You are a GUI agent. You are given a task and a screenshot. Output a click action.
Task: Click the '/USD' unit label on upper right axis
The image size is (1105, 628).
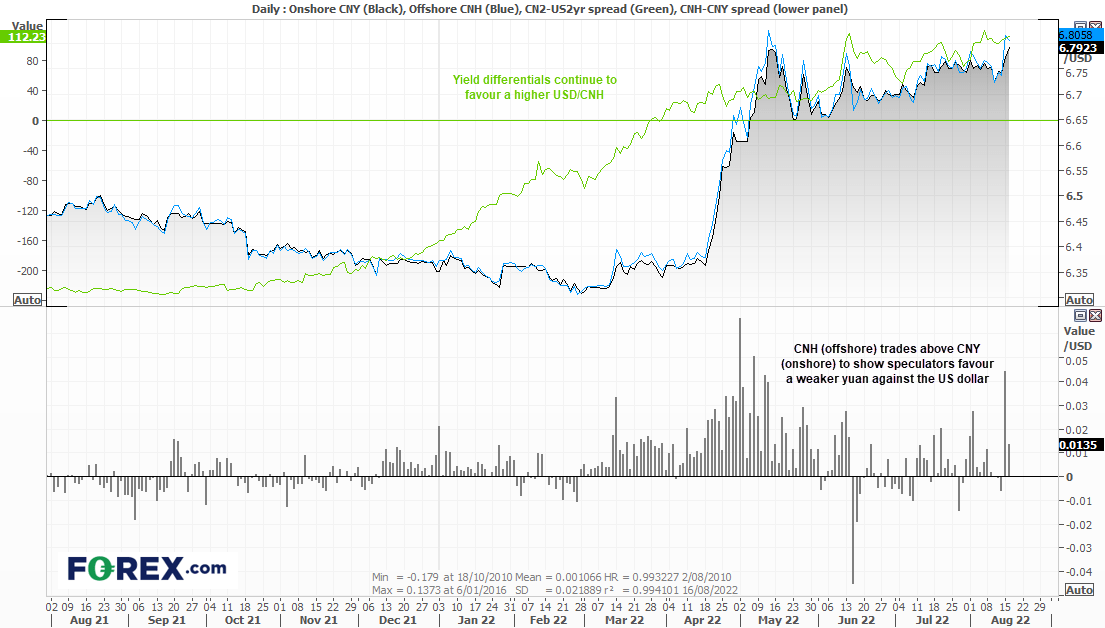tap(1079, 58)
